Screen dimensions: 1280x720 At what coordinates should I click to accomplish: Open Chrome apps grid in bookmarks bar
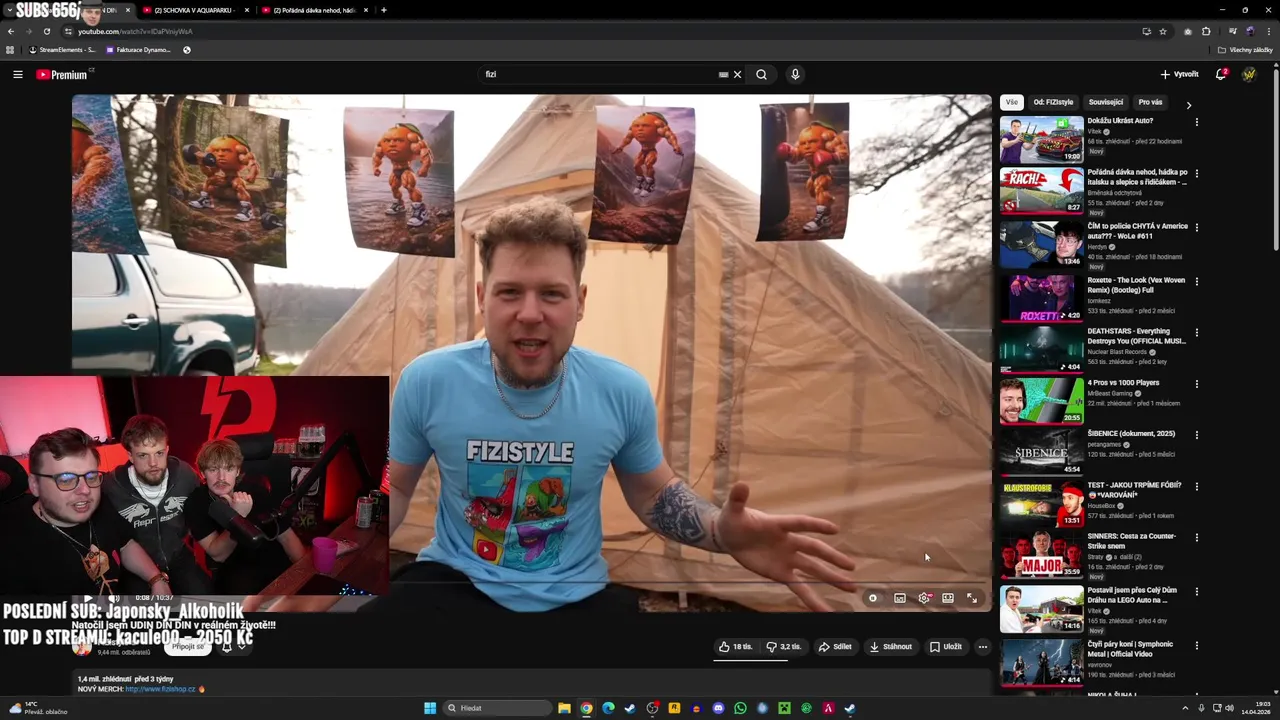[x=10, y=50]
